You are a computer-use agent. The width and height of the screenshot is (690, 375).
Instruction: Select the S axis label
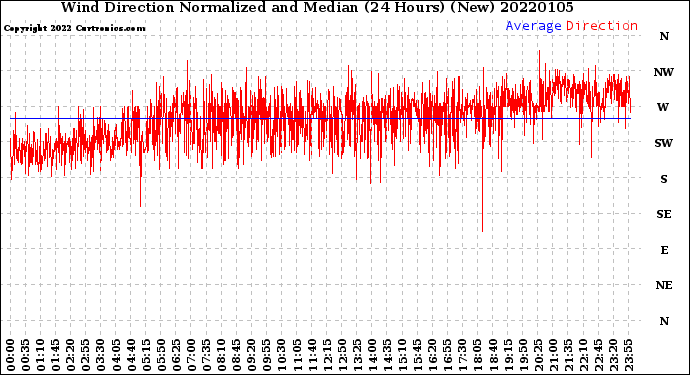(x=664, y=179)
